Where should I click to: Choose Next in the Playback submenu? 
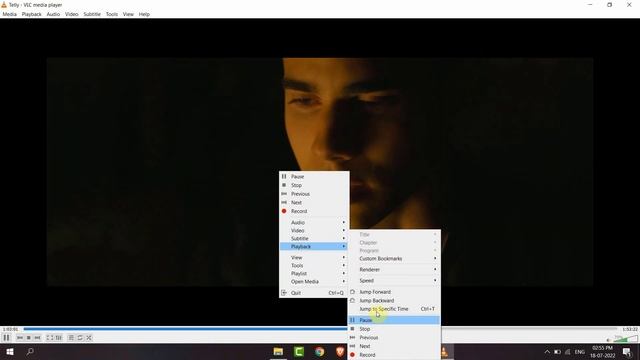(x=394, y=346)
